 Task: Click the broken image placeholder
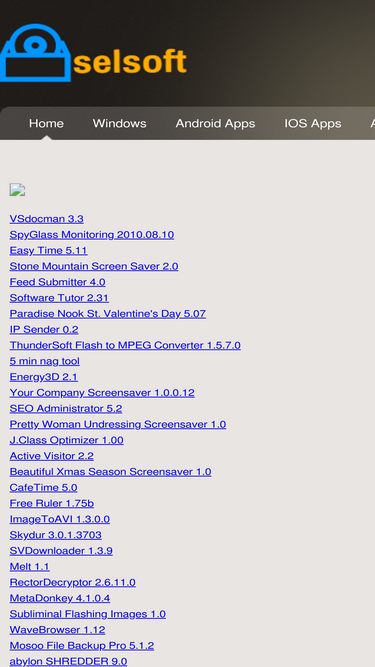pyautogui.click(x=17, y=190)
